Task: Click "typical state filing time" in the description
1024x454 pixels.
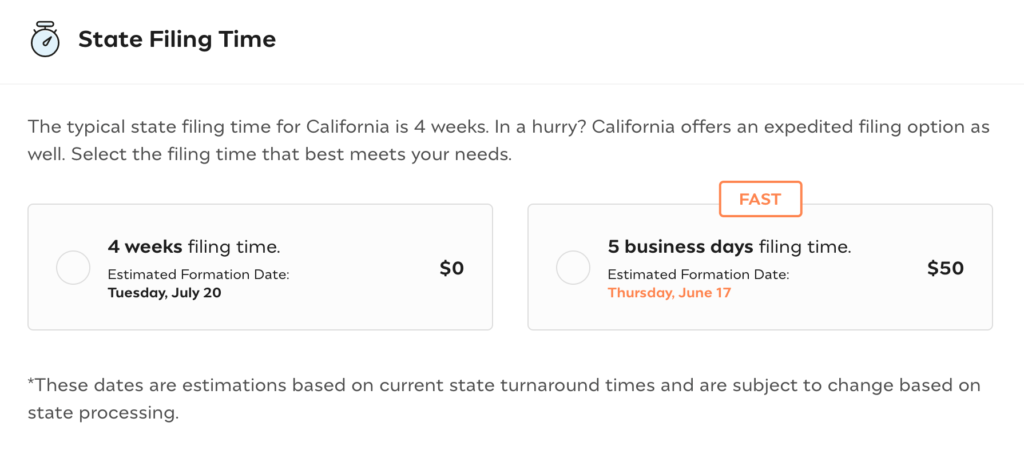Action: (163, 127)
